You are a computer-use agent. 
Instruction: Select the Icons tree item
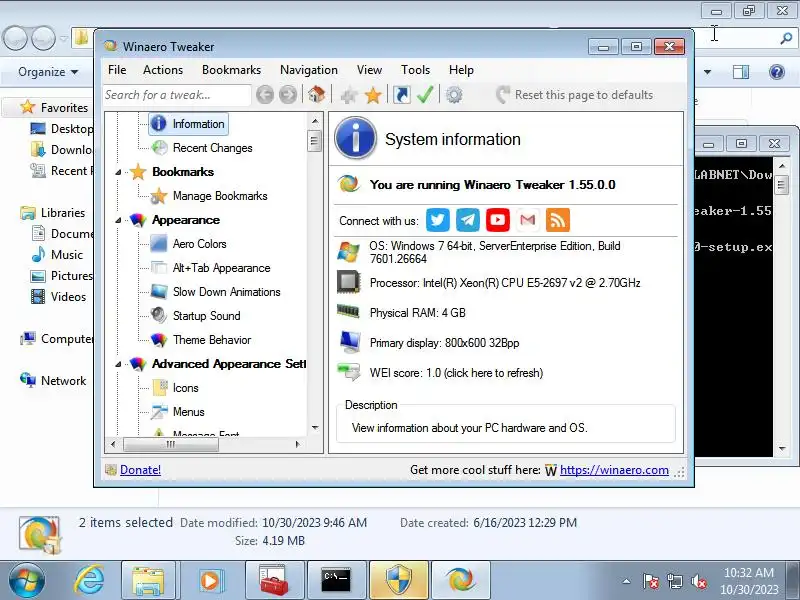click(185, 388)
